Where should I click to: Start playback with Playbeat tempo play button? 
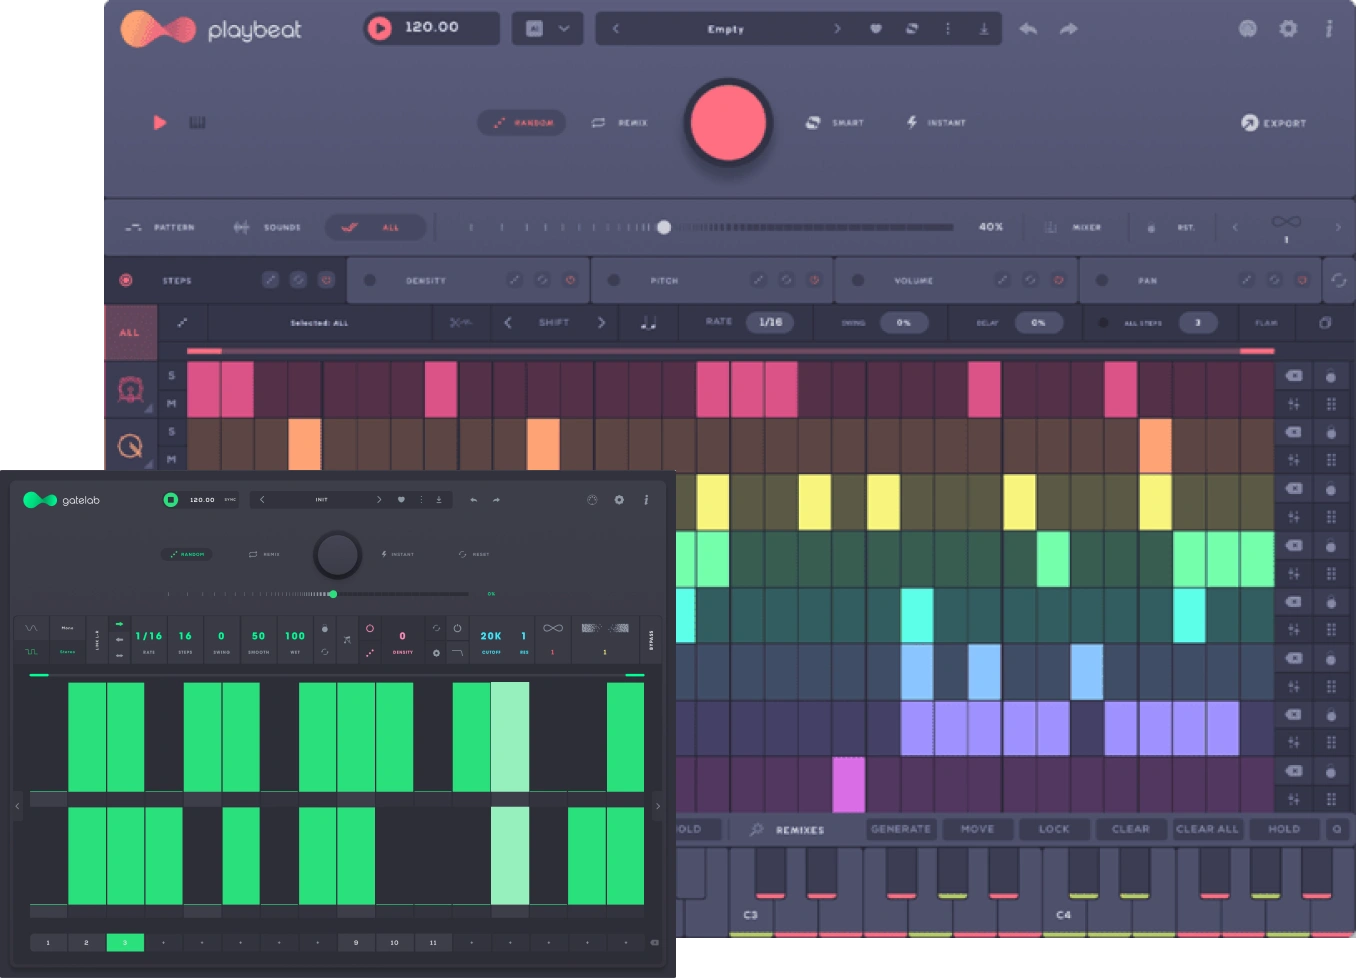[380, 28]
